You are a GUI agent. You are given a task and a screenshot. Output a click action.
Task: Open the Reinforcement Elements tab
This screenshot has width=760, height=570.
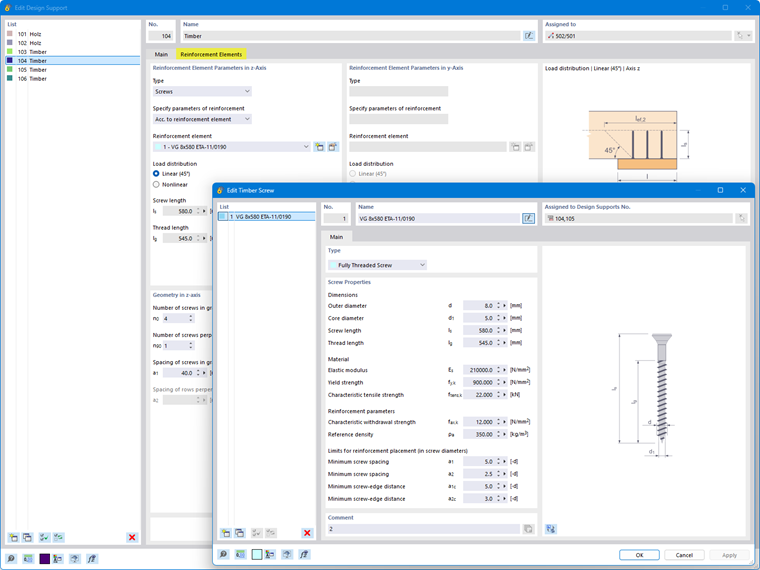[x=211, y=54]
